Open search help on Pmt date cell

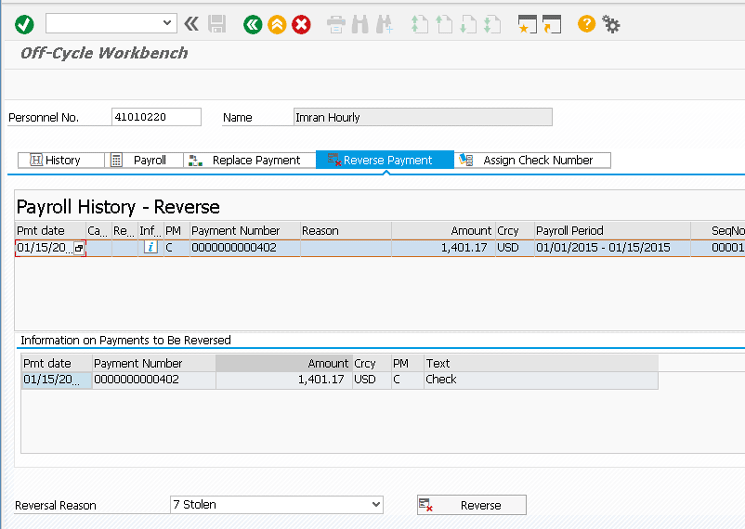coord(79,248)
